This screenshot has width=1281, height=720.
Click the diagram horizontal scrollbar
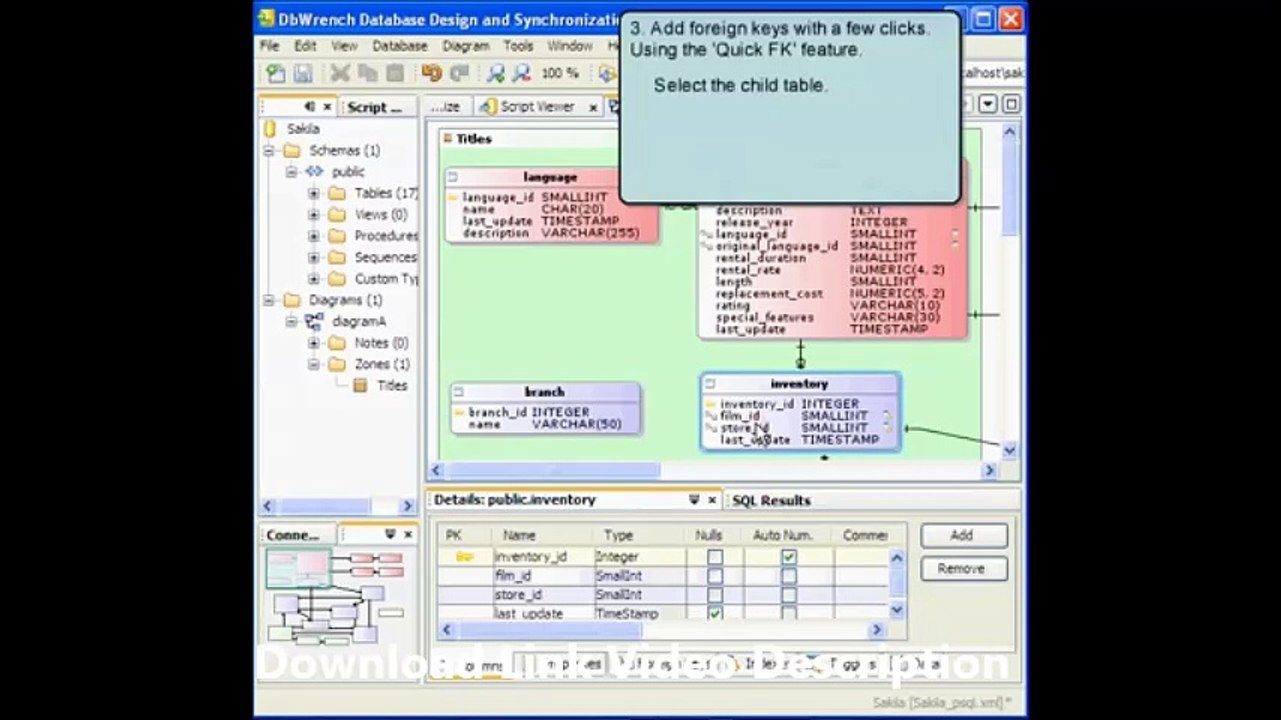click(552, 470)
